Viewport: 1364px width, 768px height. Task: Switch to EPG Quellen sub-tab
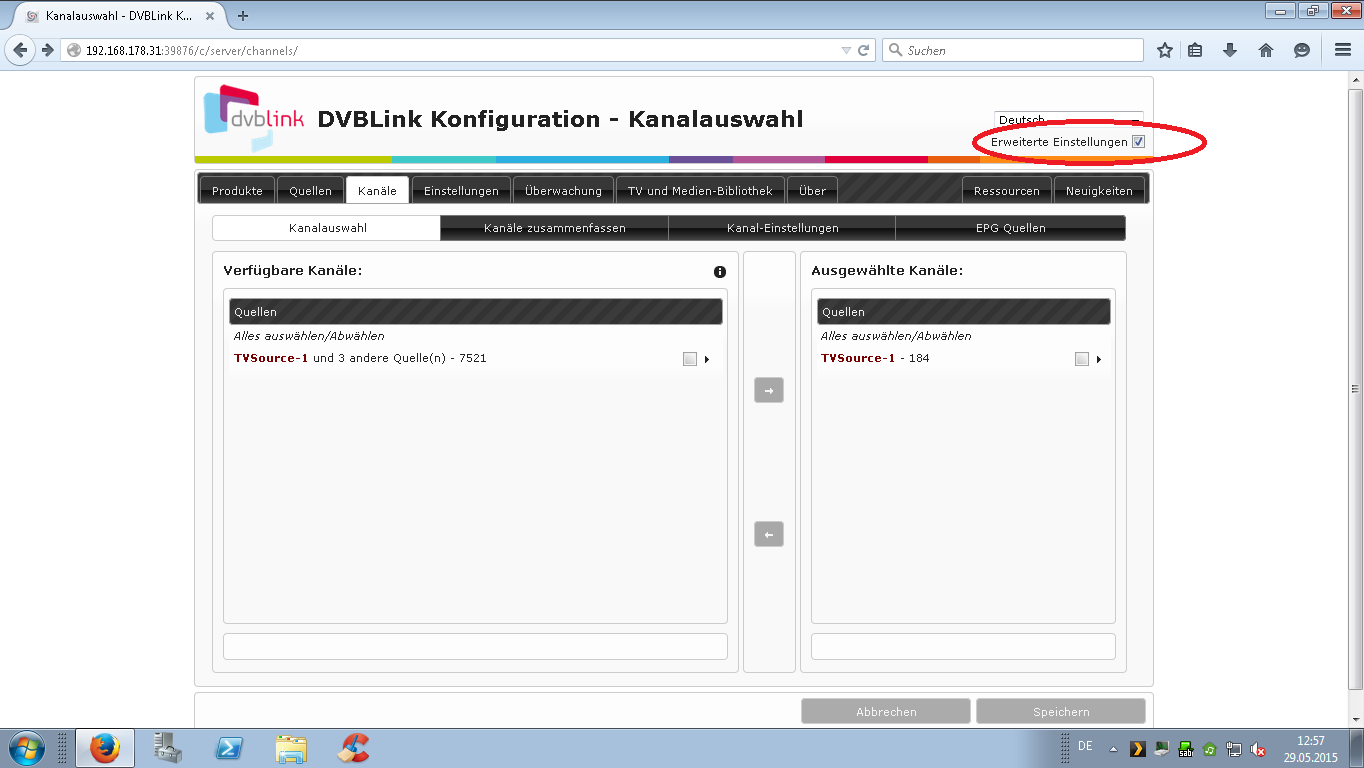[1010, 228]
